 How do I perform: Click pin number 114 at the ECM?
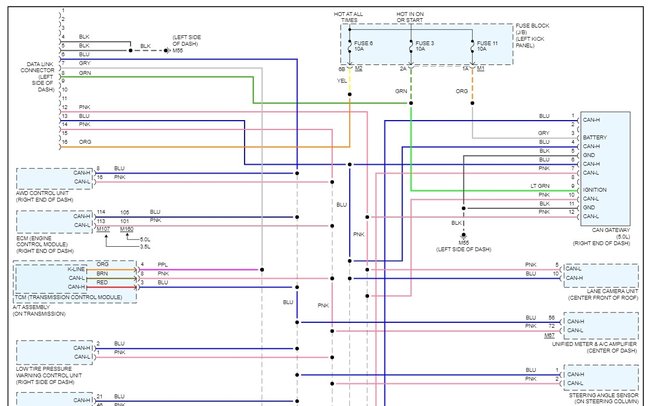[101, 212]
